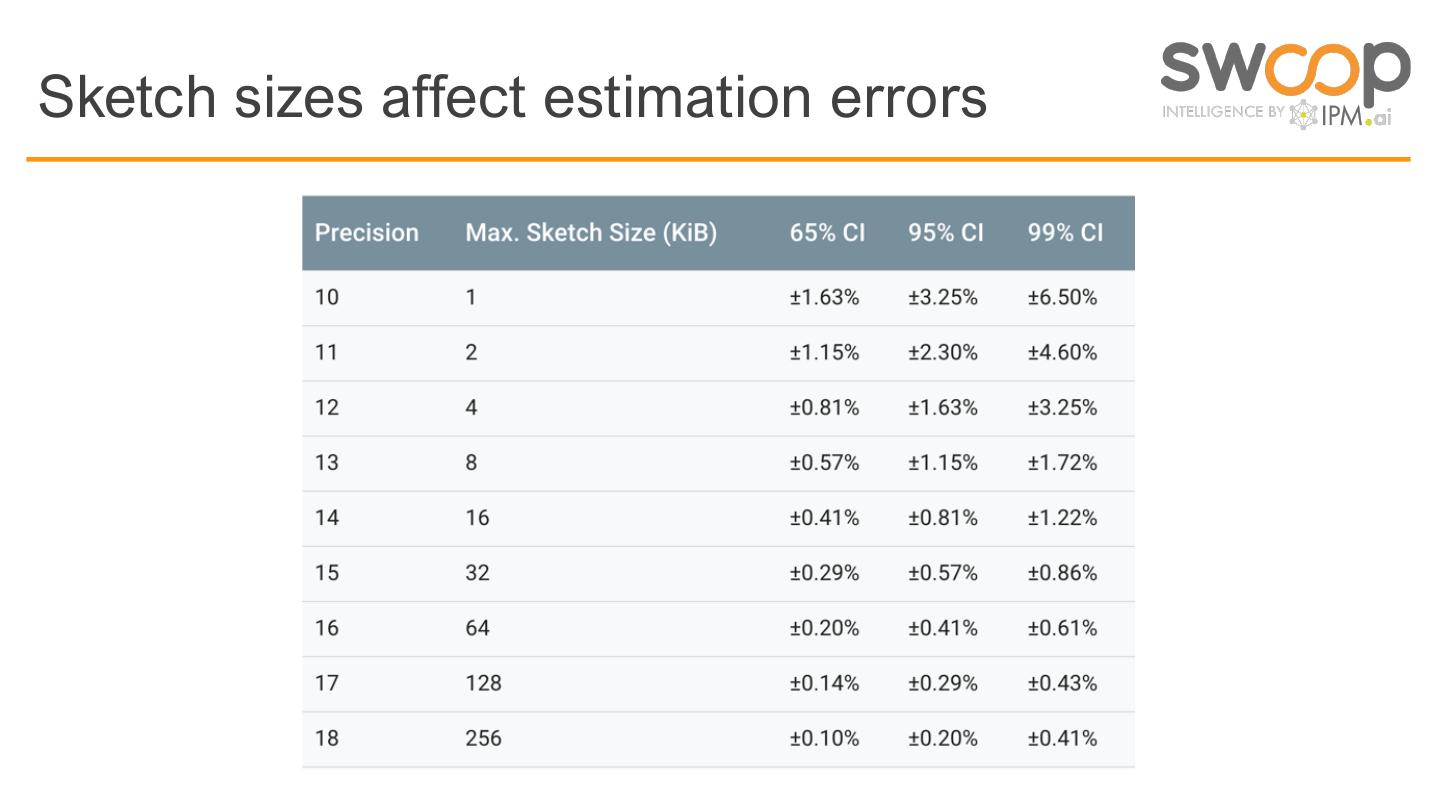Click the 99% CI column header
Screen dimensions: 1440x811
pyautogui.click(x=1064, y=233)
